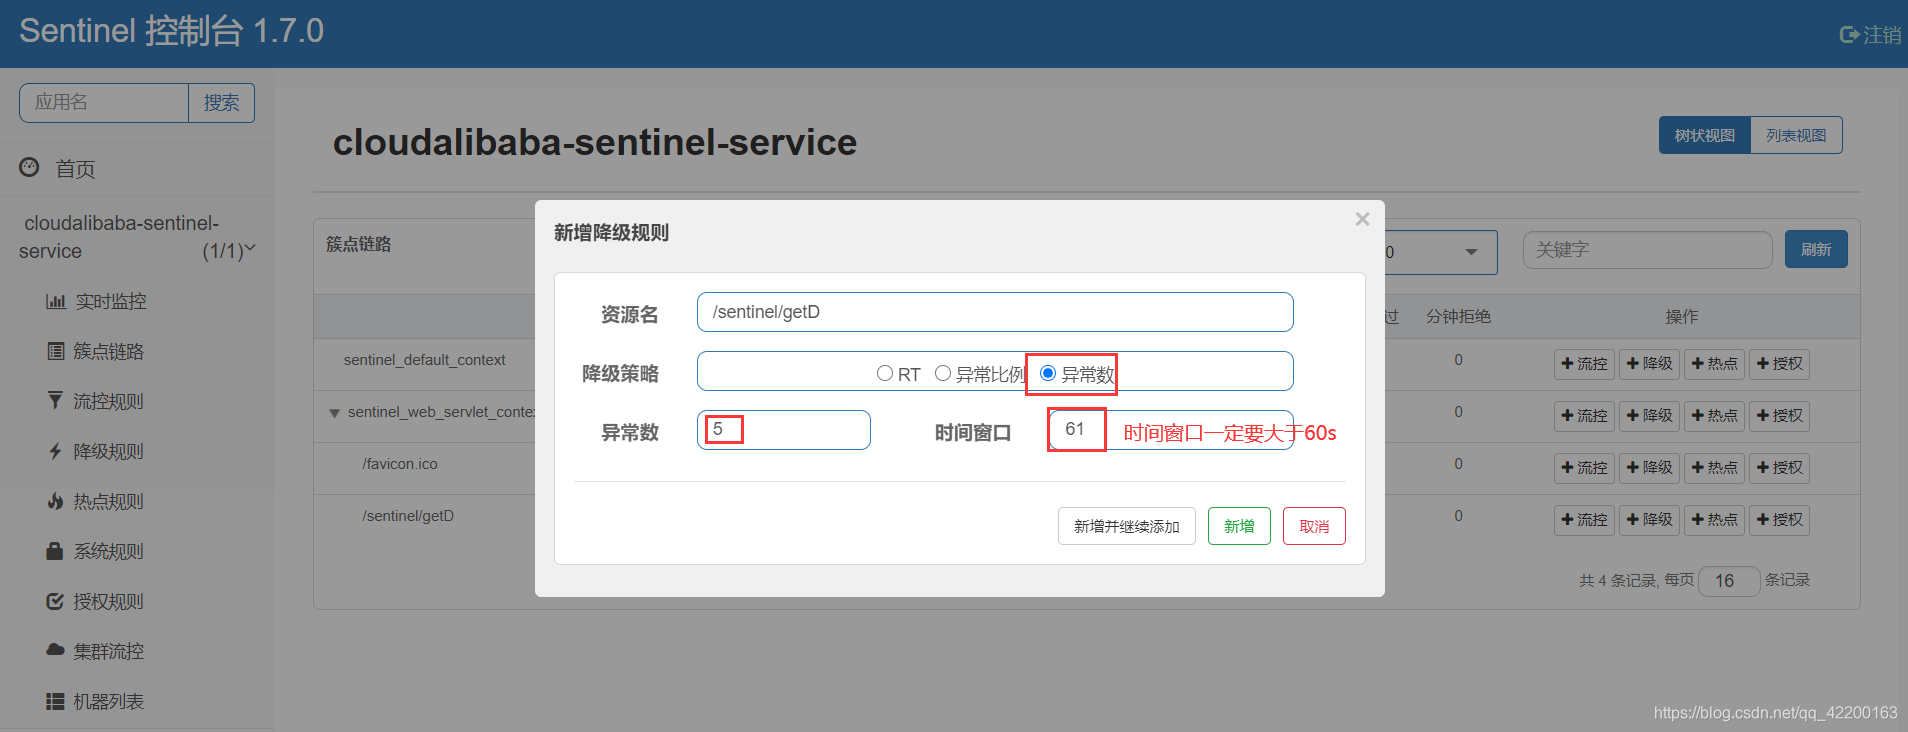1908x732 pixels.
Task: Open 集群流控 cluster flow control
Action: point(96,651)
